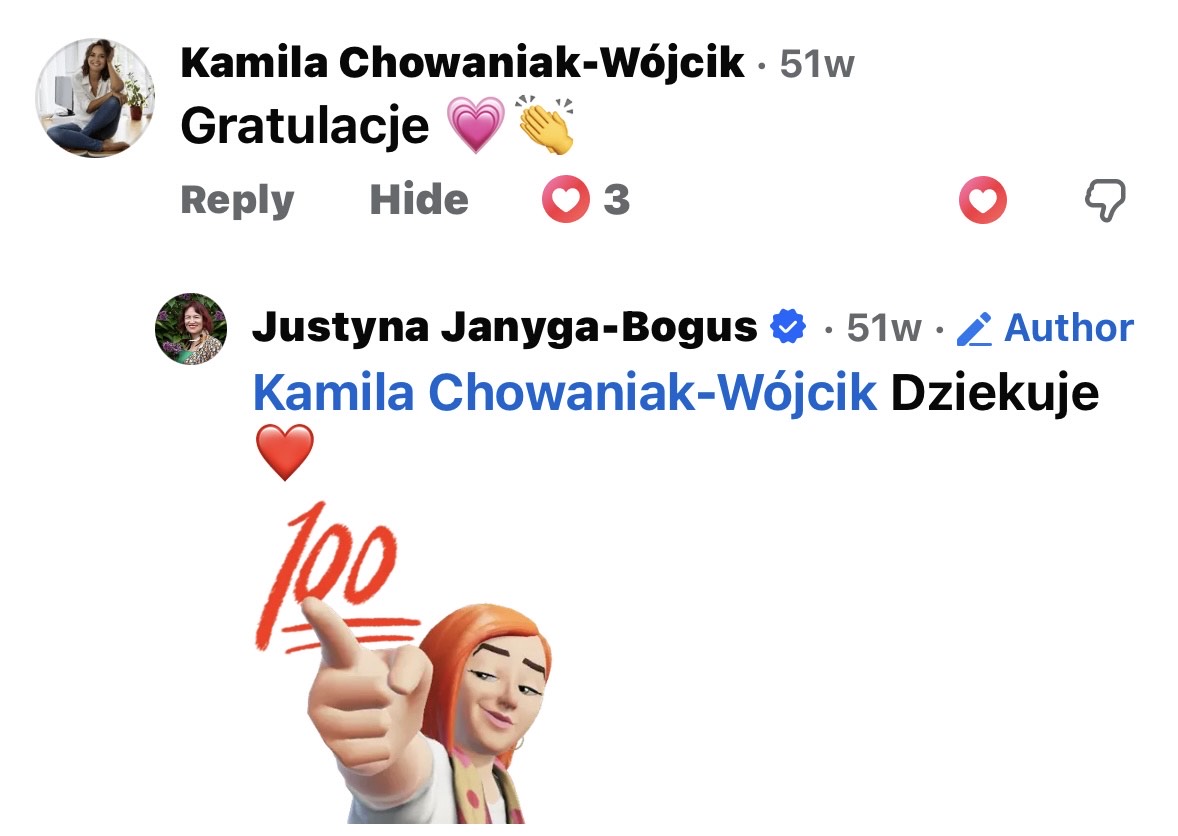Click the Kamila Chowaniak-Wójcik commenter name

pos(462,62)
